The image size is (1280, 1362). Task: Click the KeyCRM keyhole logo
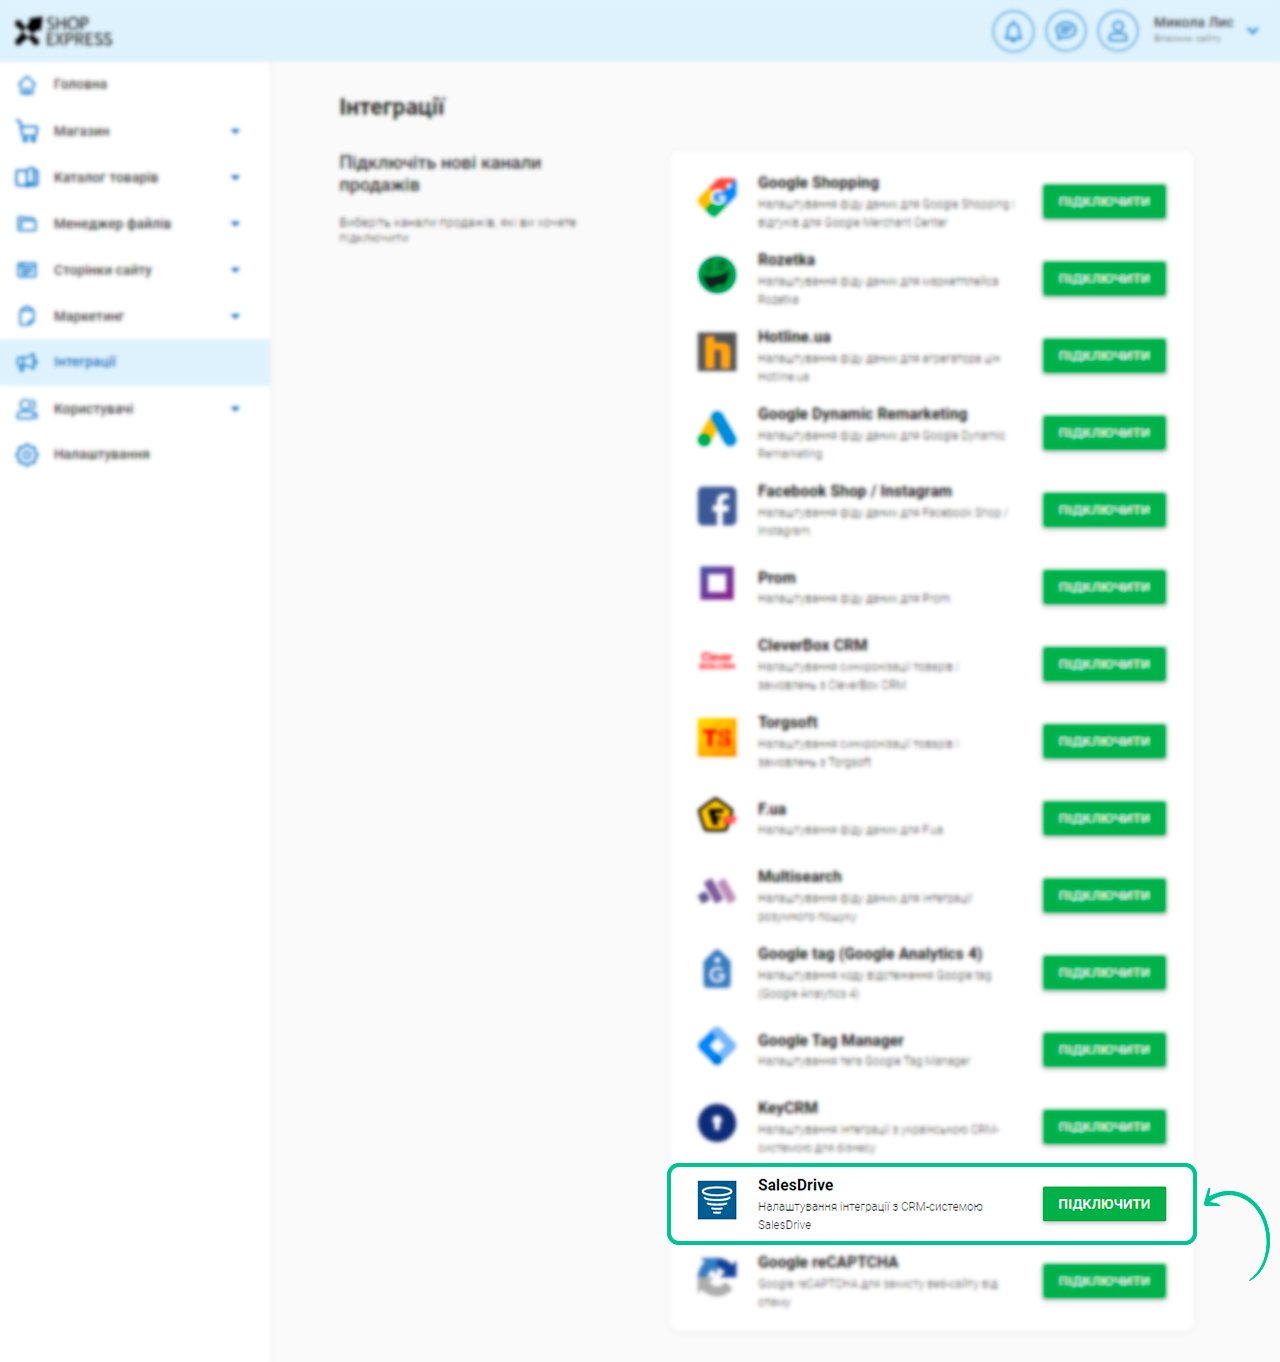tap(717, 1123)
